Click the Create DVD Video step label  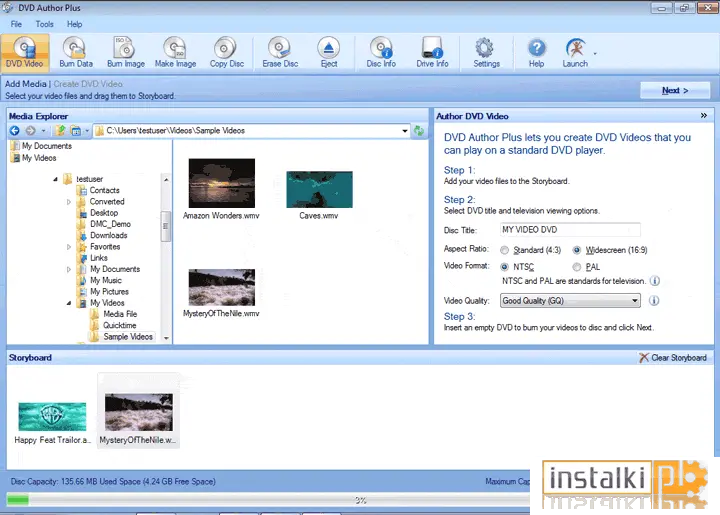point(88,84)
